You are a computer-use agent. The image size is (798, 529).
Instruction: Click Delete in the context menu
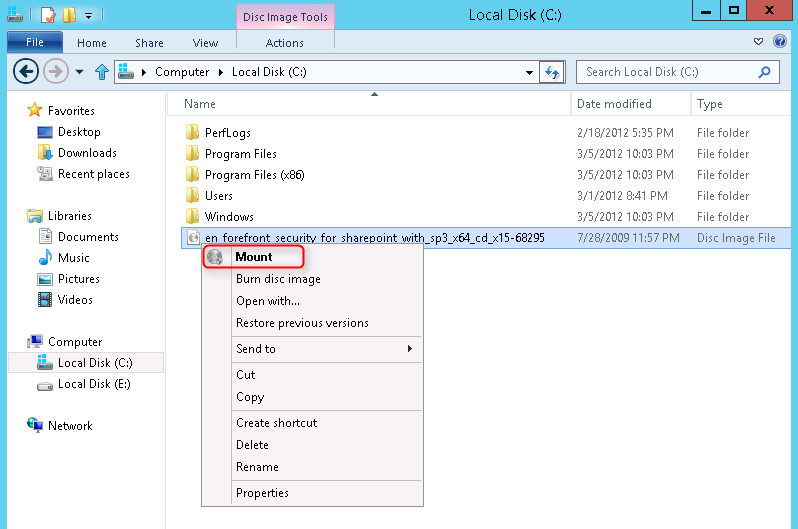coord(312,444)
